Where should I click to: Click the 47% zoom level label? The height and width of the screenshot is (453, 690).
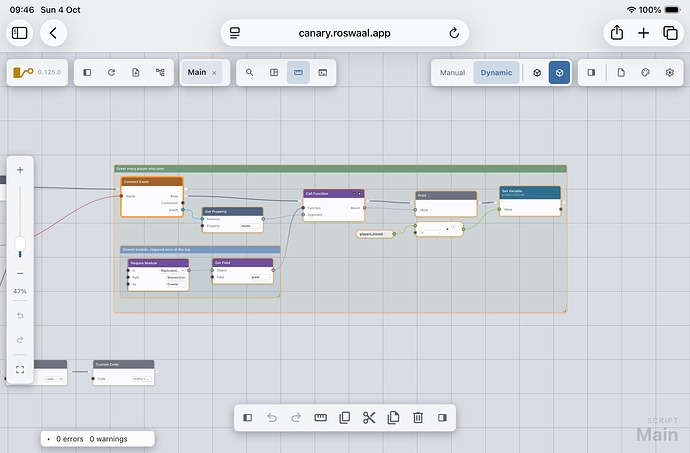tap(20, 291)
